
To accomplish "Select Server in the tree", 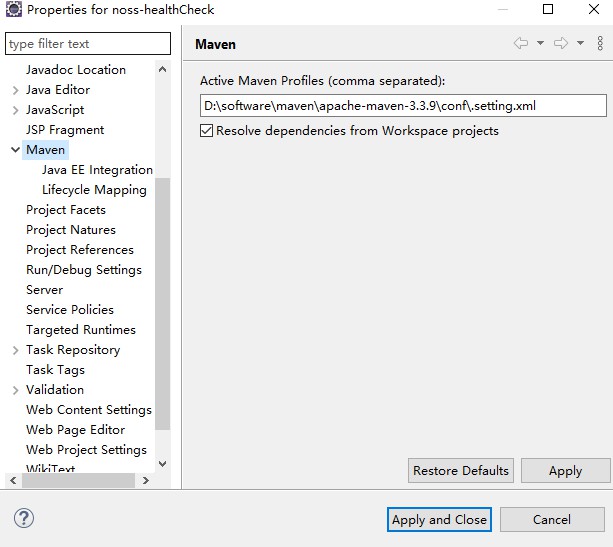I will click(44, 290).
